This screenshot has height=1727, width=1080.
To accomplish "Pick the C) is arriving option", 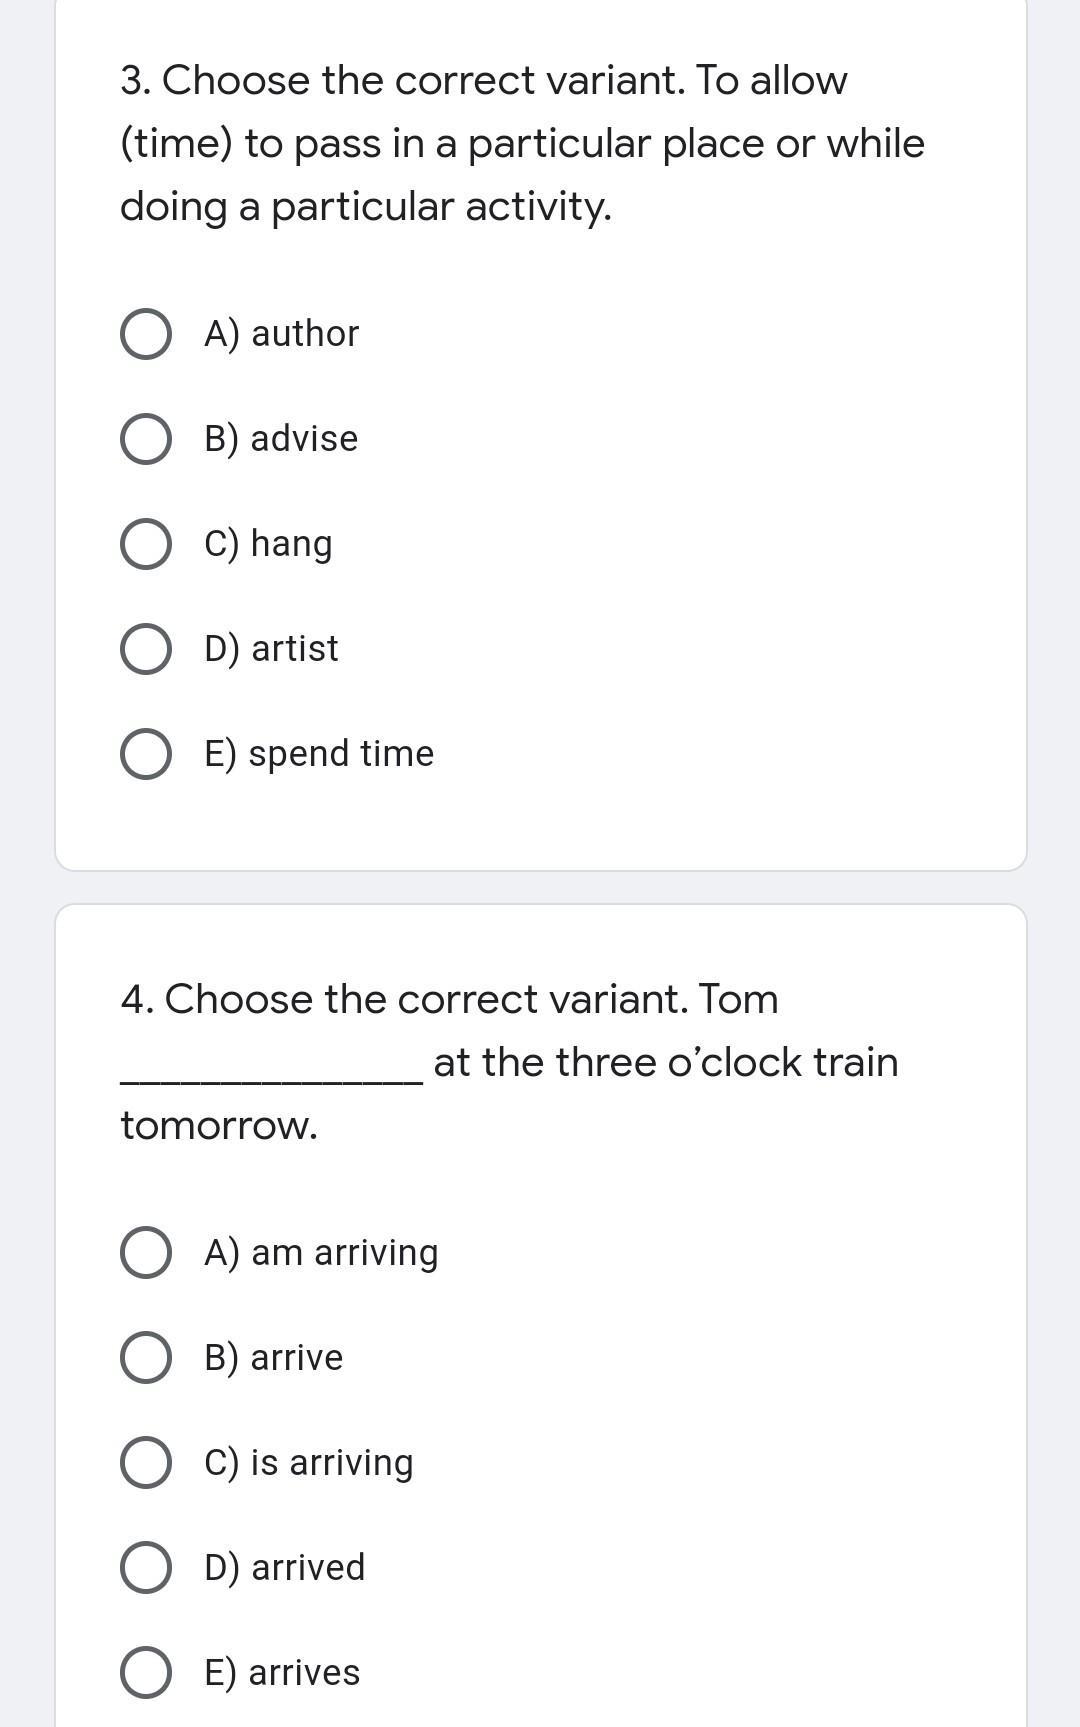I will [x=145, y=1463].
